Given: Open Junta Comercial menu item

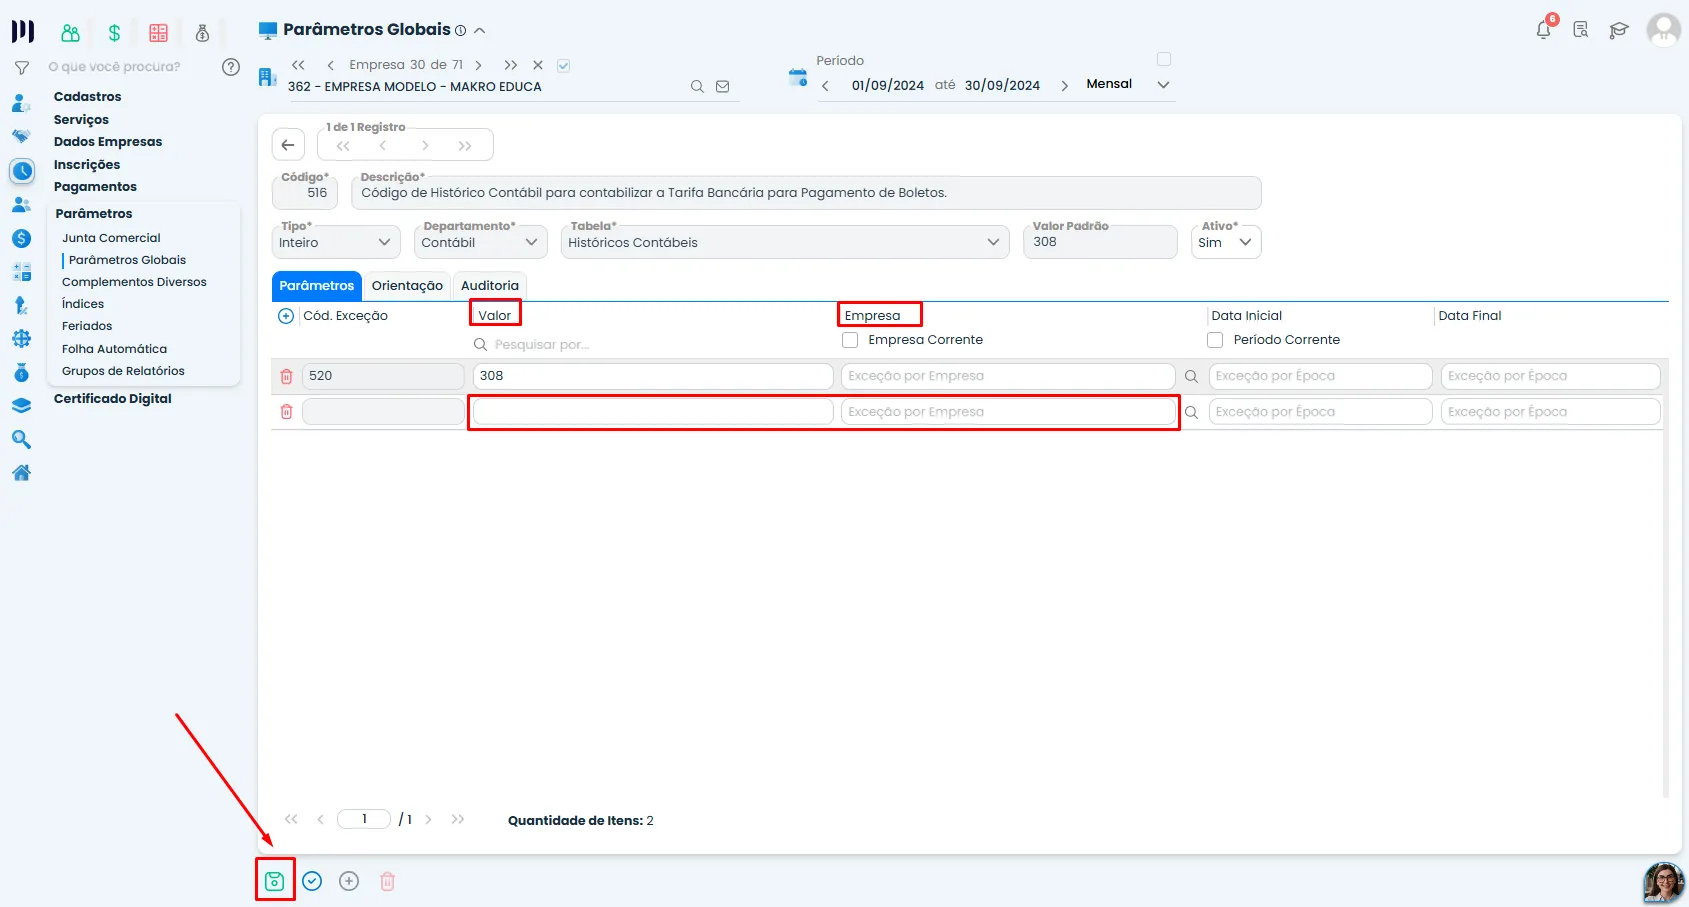Looking at the screenshot, I should [111, 238].
